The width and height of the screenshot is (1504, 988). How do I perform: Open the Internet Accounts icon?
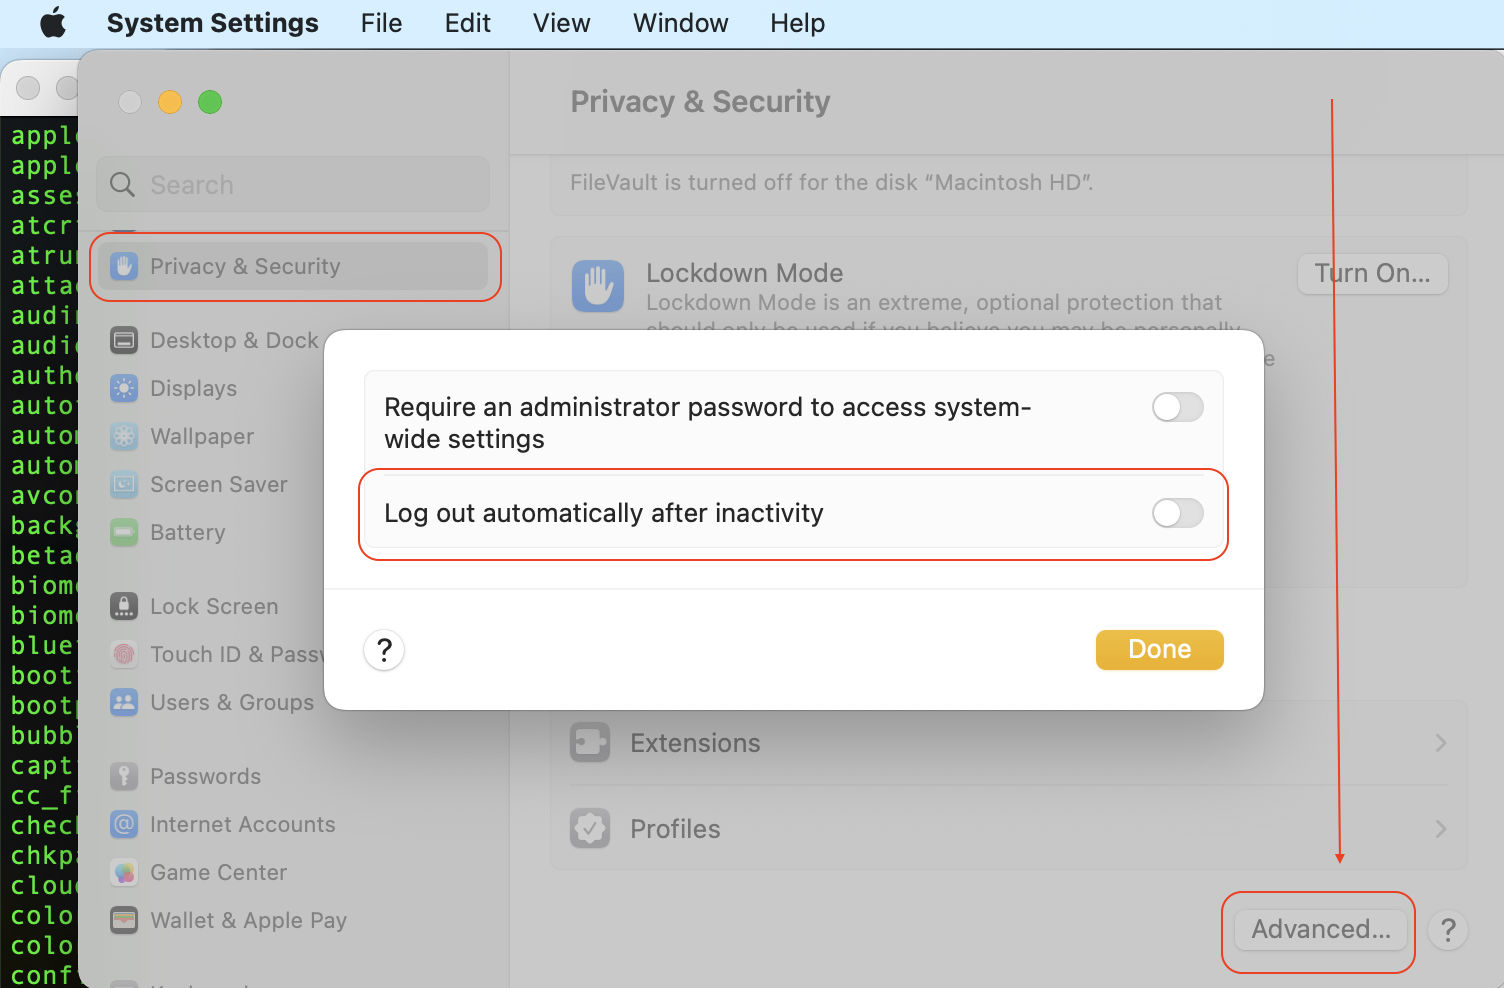point(124,824)
